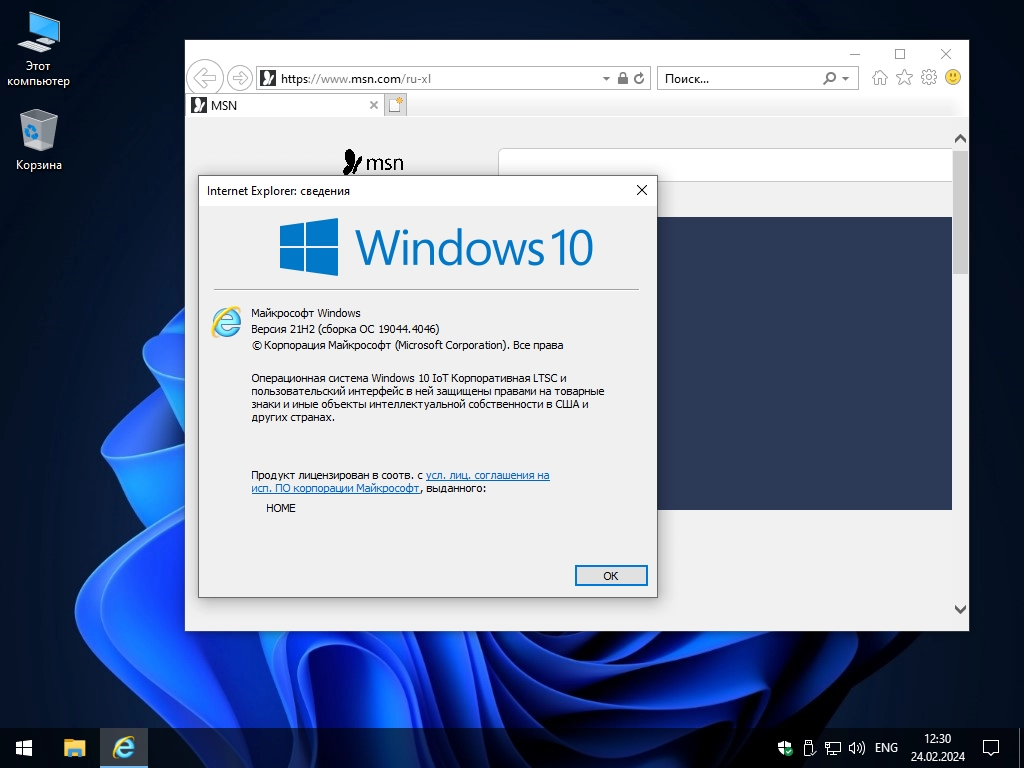The height and width of the screenshot is (768, 1024).
Task: Open a new tab in Internet Explorer
Action: (396, 105)
